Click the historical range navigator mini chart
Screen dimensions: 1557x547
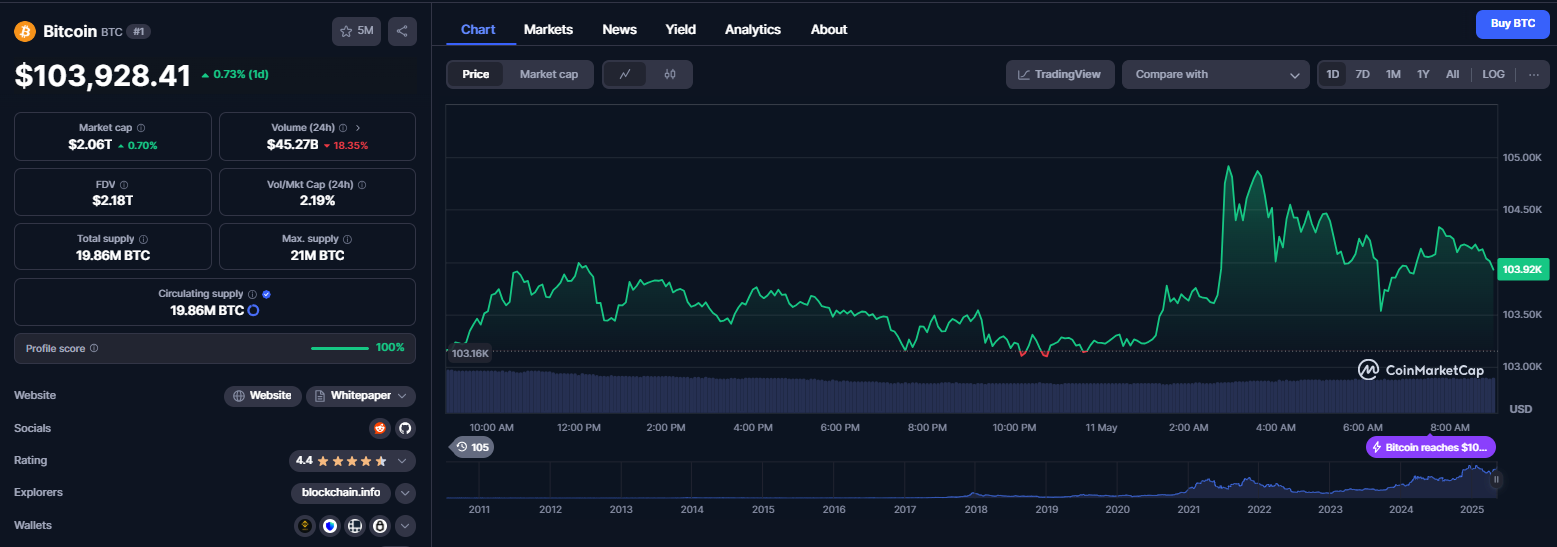pos(971,480)
